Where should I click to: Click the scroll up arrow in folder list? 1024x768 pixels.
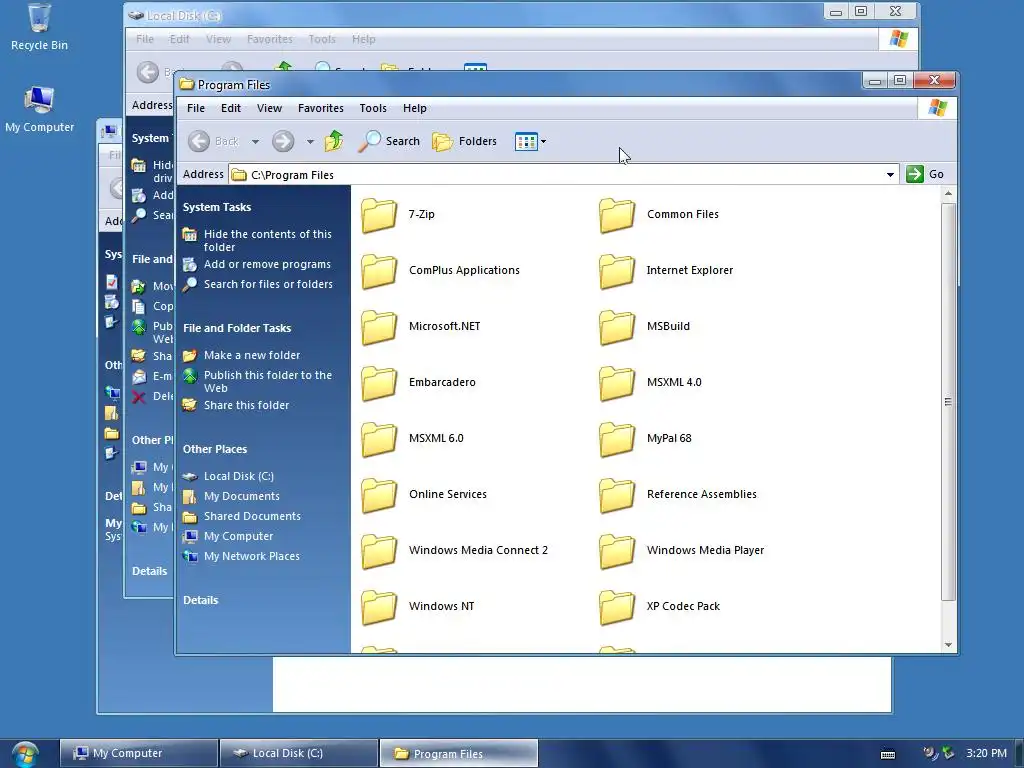coord(948,194)
